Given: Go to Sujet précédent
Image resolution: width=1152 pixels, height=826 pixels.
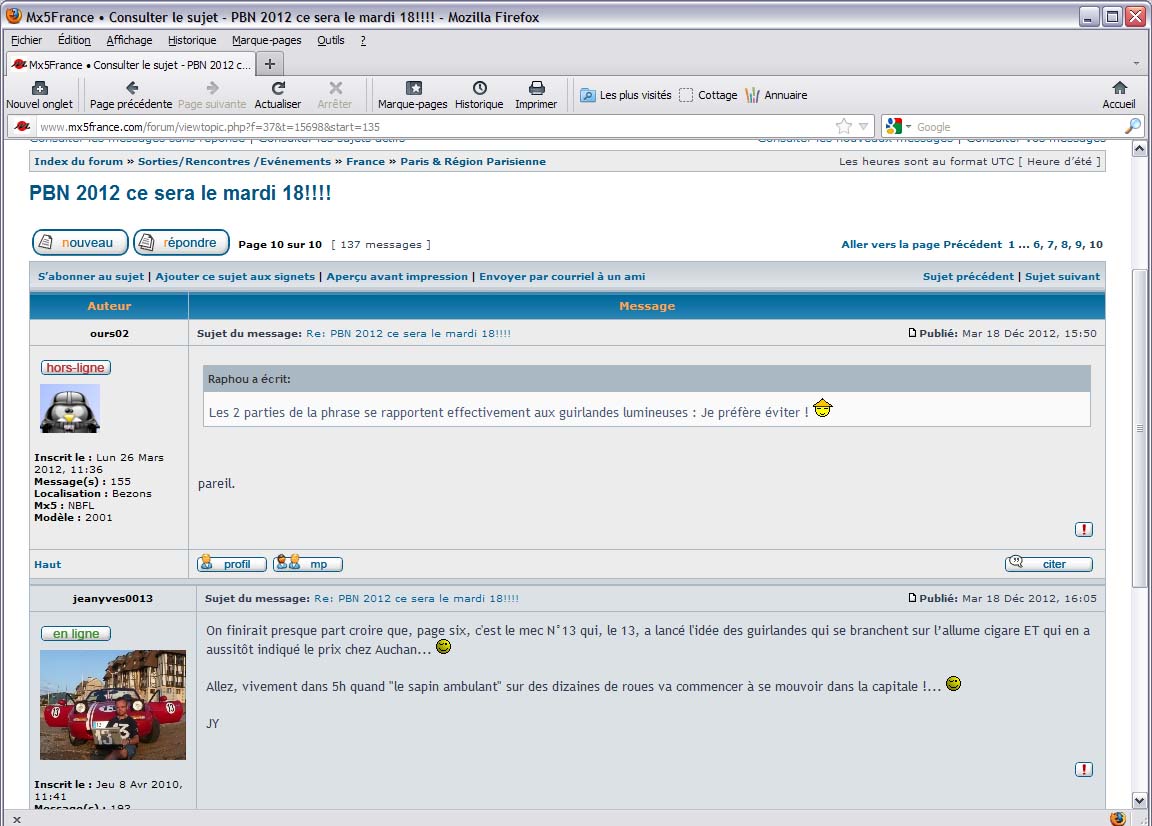Looking at the screenshot, I should 968,276.
